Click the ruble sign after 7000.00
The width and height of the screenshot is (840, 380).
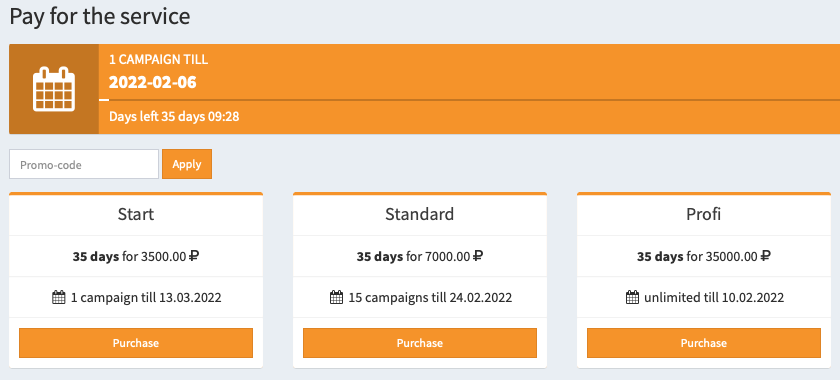coord(478,256)
